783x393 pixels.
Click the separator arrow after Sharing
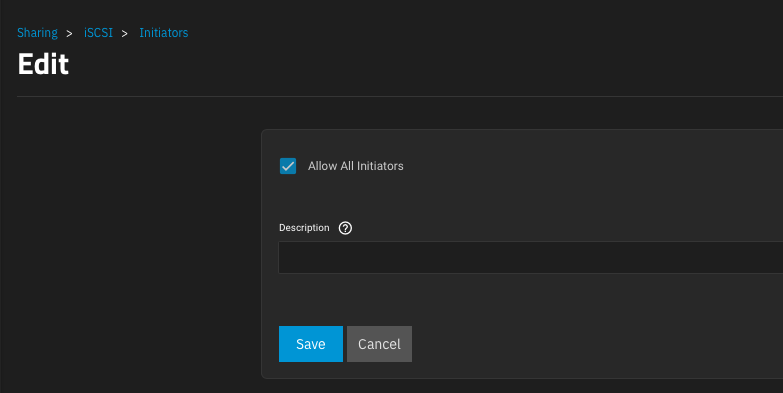(69, 33)
